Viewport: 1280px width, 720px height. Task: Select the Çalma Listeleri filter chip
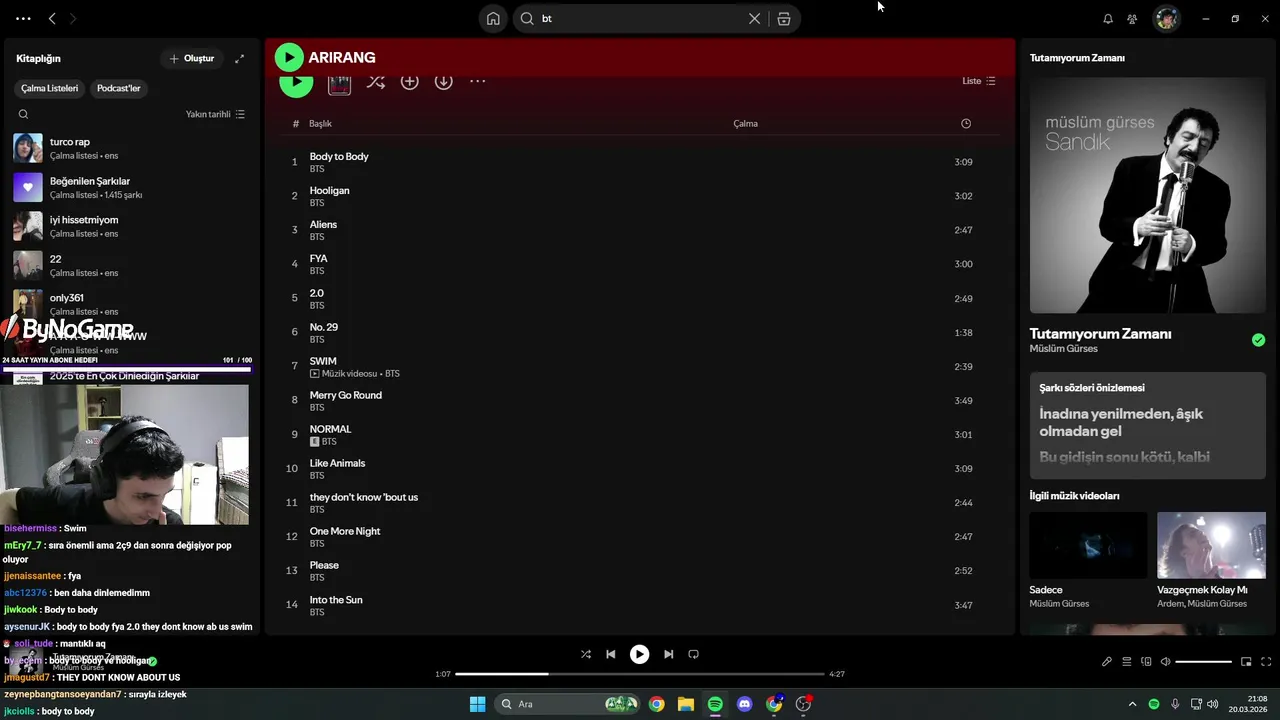(50, 88)
